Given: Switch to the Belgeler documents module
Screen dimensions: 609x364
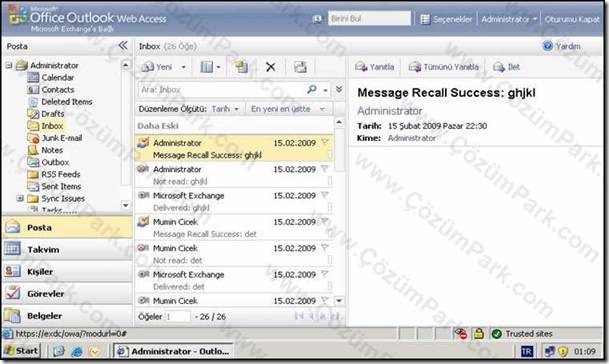Looking at the screenshot, I should (x=67, y=316).
